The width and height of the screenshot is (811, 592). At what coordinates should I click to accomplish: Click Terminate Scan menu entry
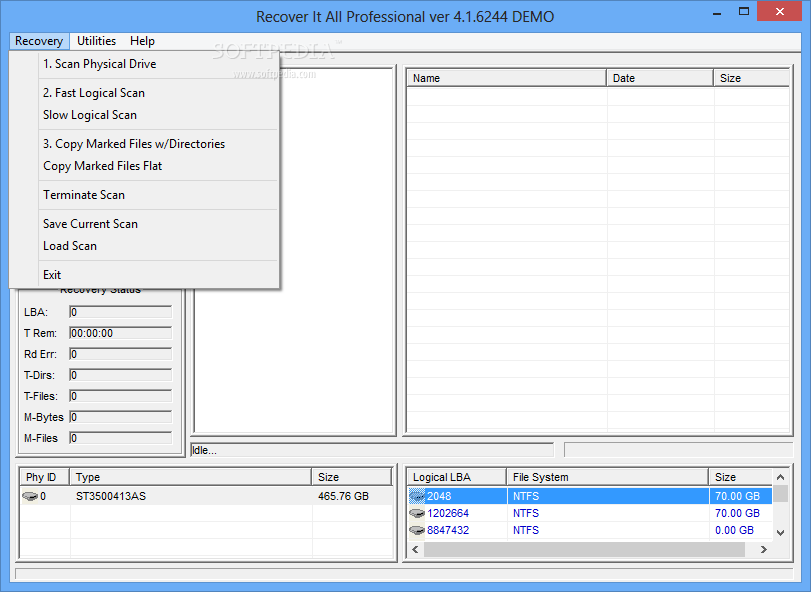159,195
